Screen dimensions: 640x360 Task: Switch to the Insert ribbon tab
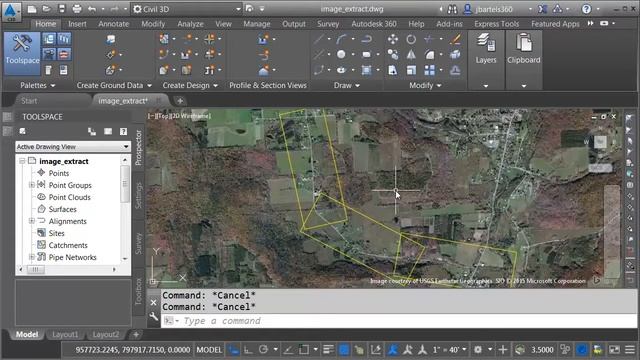[x=77, y=24]
